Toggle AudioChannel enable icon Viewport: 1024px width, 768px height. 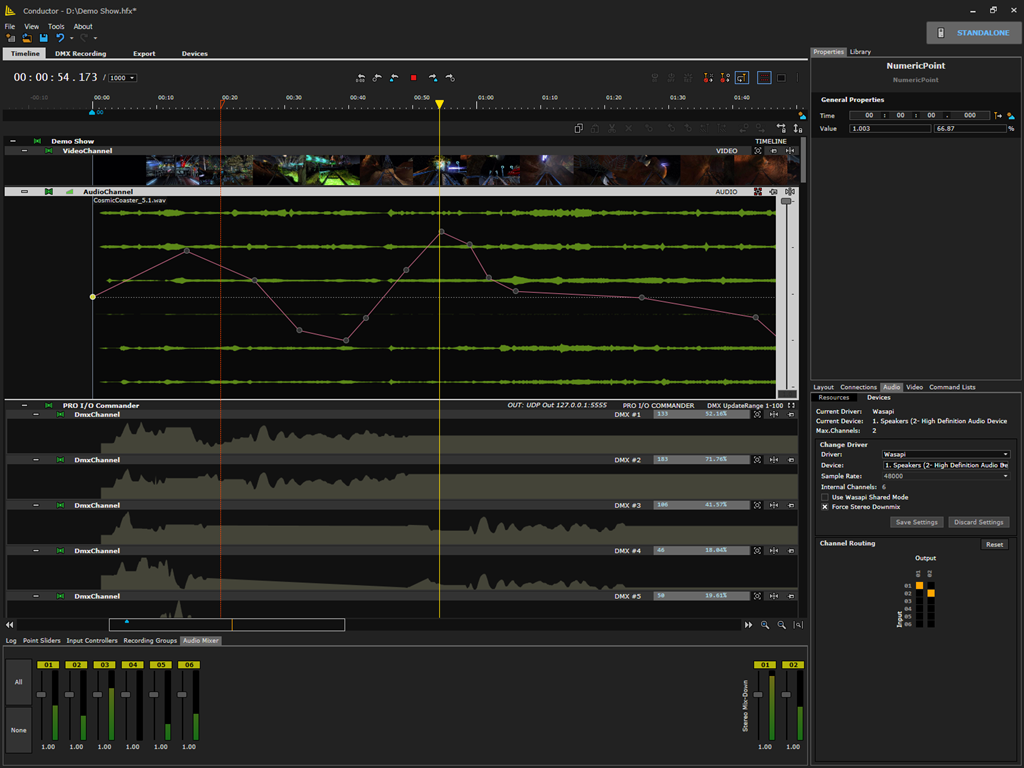point(48,192)
